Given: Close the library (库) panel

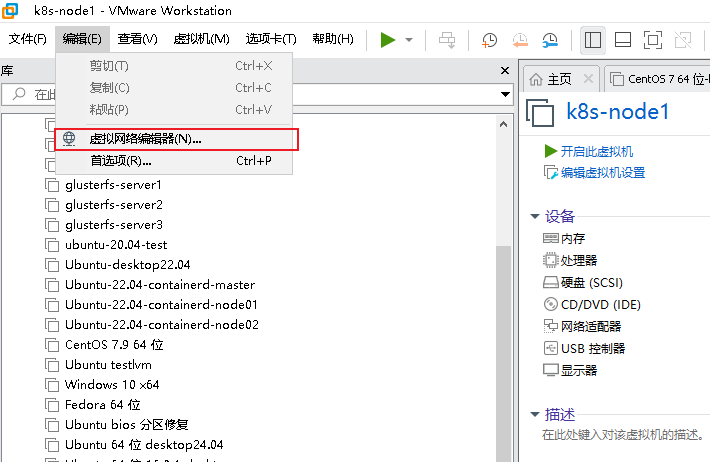Looking at the screenshot, I should click(x=505, y=71).
